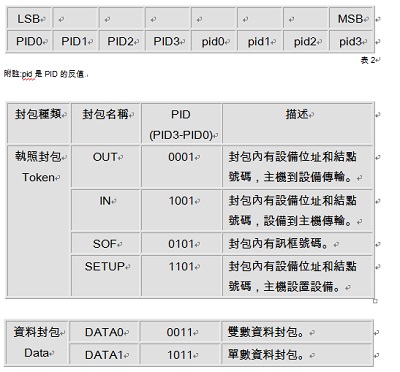Click the 0101 PID value
400x372 pixels.
(181, 243)
